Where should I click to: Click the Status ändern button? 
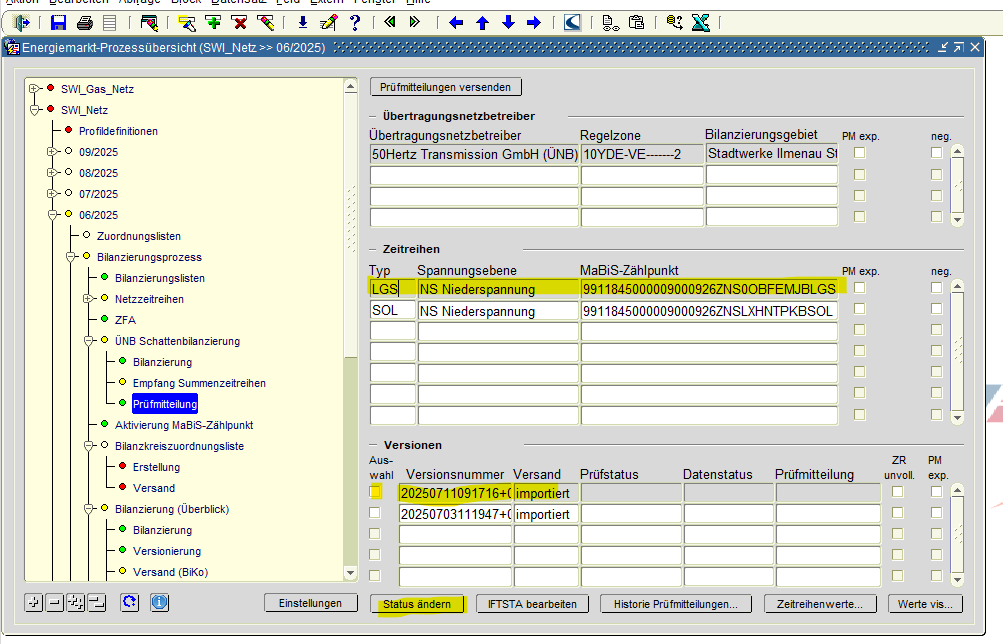tap(416, 604)
